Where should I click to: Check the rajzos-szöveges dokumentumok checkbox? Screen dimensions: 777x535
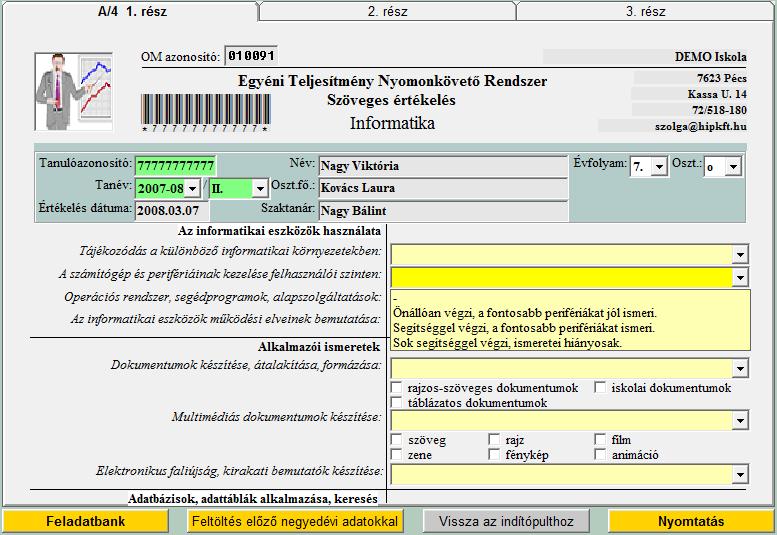coord(398,388)
